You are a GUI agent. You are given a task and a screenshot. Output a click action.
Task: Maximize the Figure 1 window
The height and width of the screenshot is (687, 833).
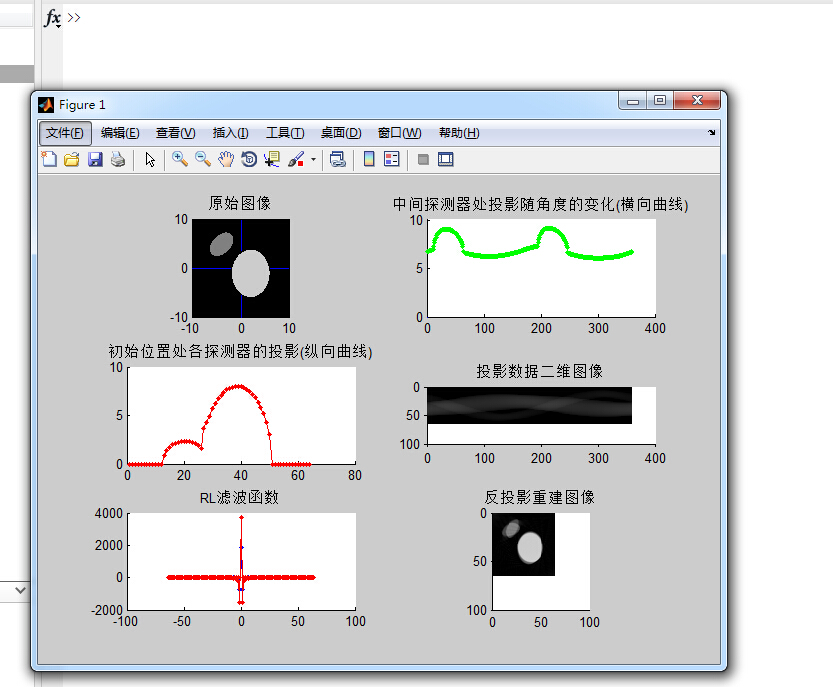[x=660, y=100]
